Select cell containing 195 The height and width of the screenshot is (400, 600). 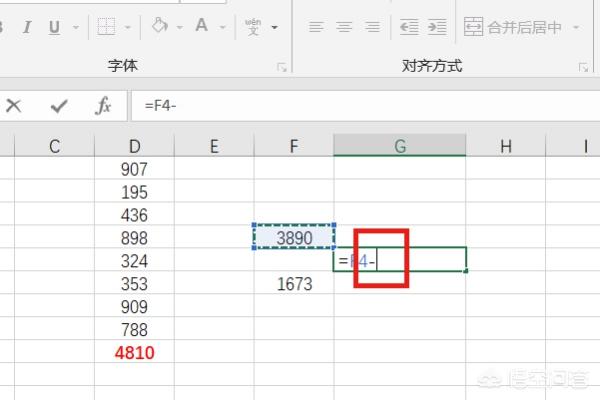pyautogui.click(x=134, y=192)
